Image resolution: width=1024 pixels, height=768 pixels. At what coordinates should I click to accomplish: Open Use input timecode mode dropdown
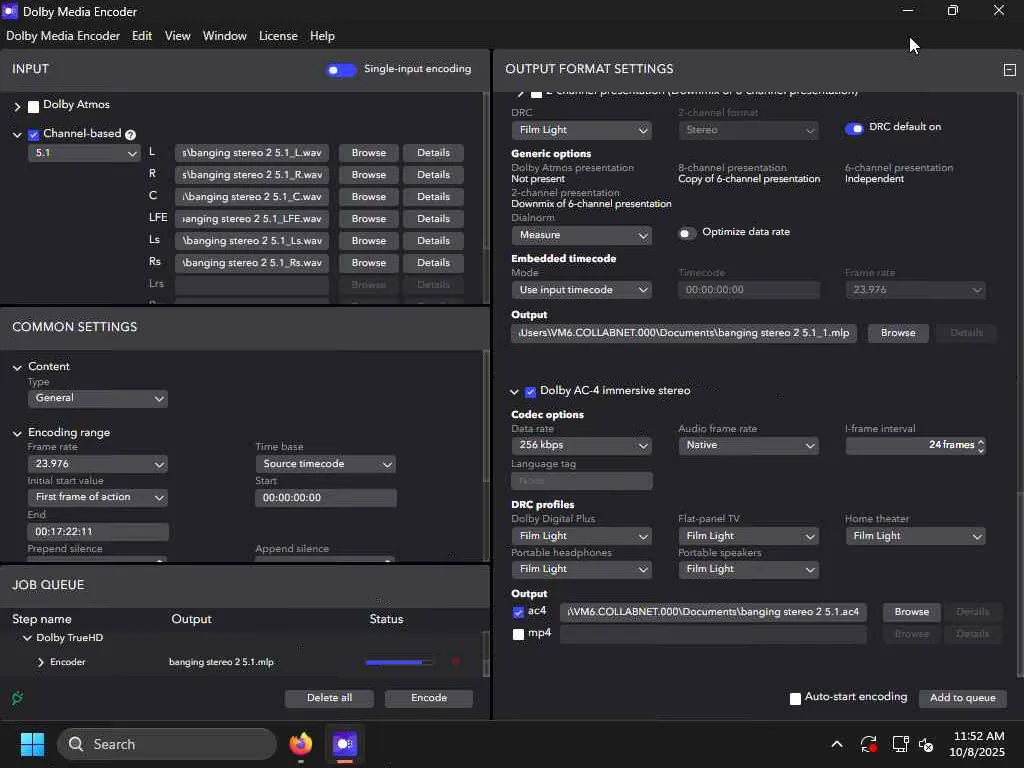(x=581, y=290)
